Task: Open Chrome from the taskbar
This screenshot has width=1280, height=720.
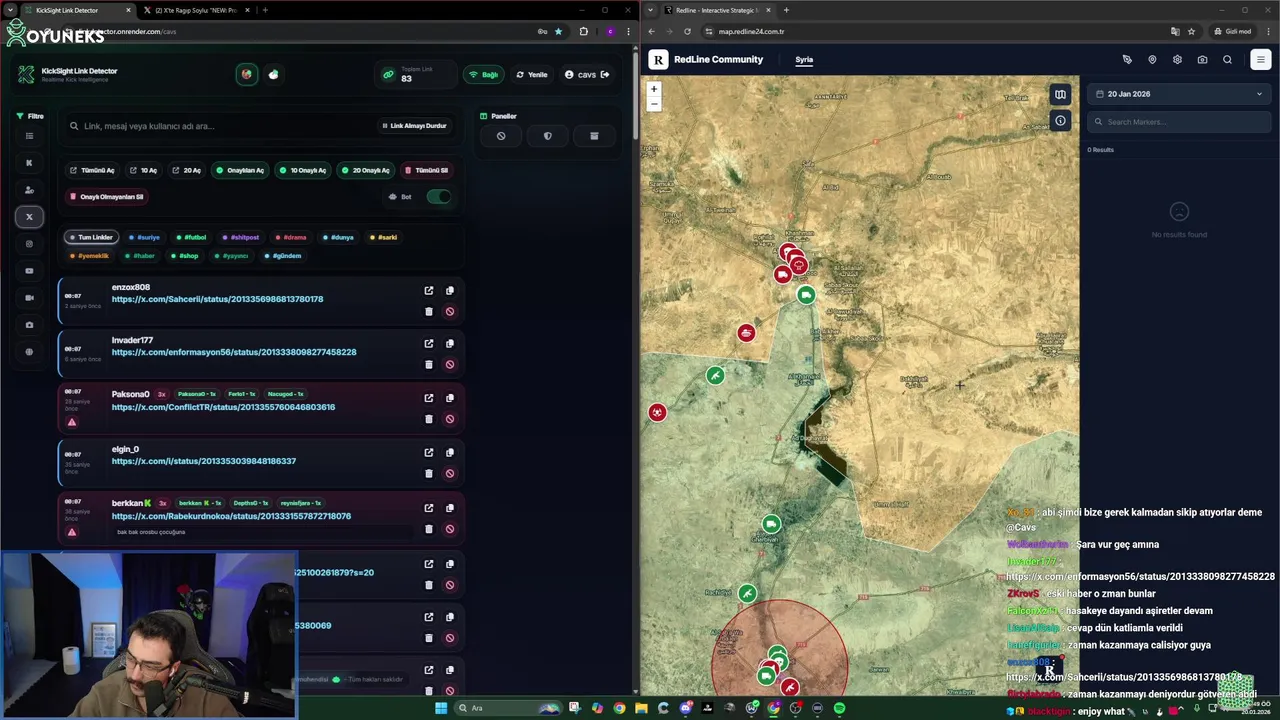Action: (619, 708)
